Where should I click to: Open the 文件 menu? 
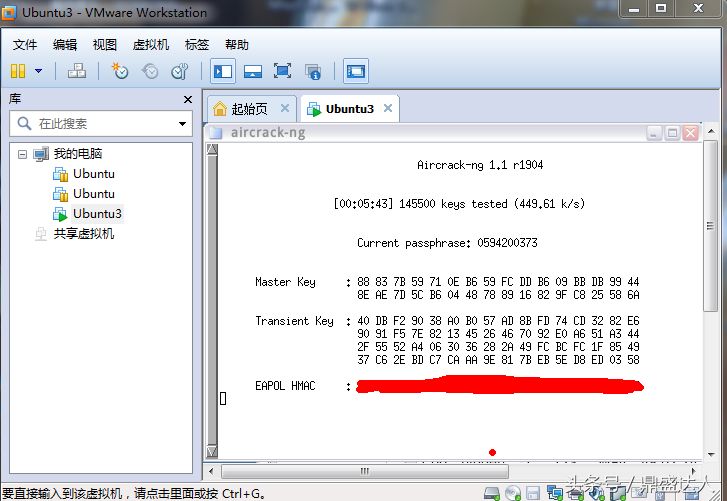click(x=25, y=44)
